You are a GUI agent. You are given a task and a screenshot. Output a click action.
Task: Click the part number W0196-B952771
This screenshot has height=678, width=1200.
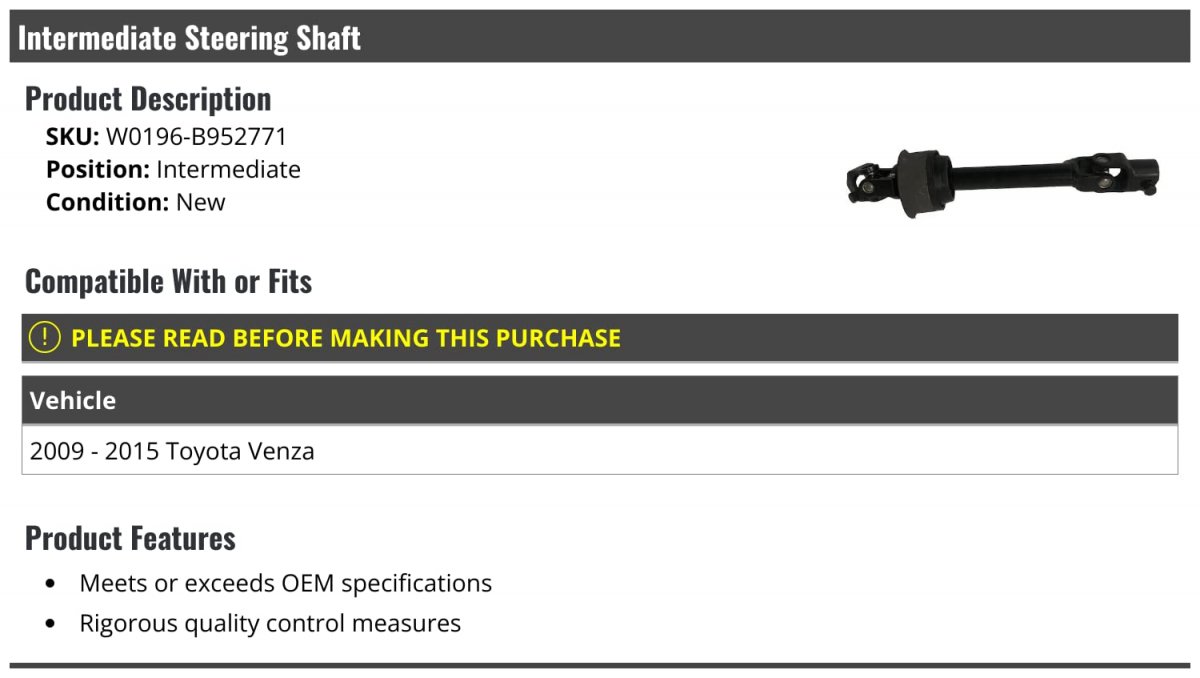(196, 137)
